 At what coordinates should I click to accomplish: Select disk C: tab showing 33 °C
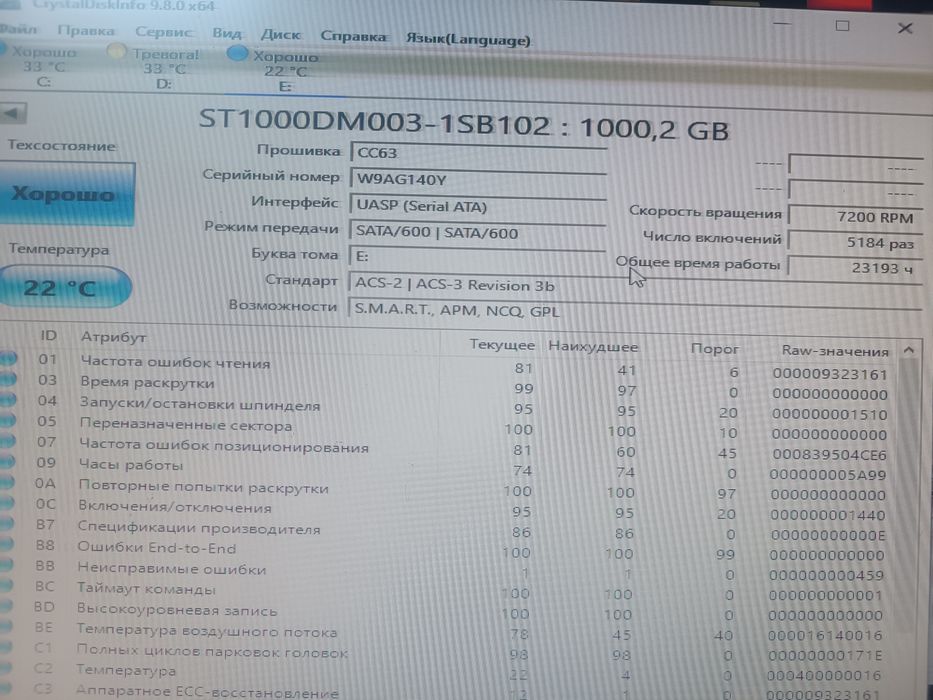click(x=43, y=65)
